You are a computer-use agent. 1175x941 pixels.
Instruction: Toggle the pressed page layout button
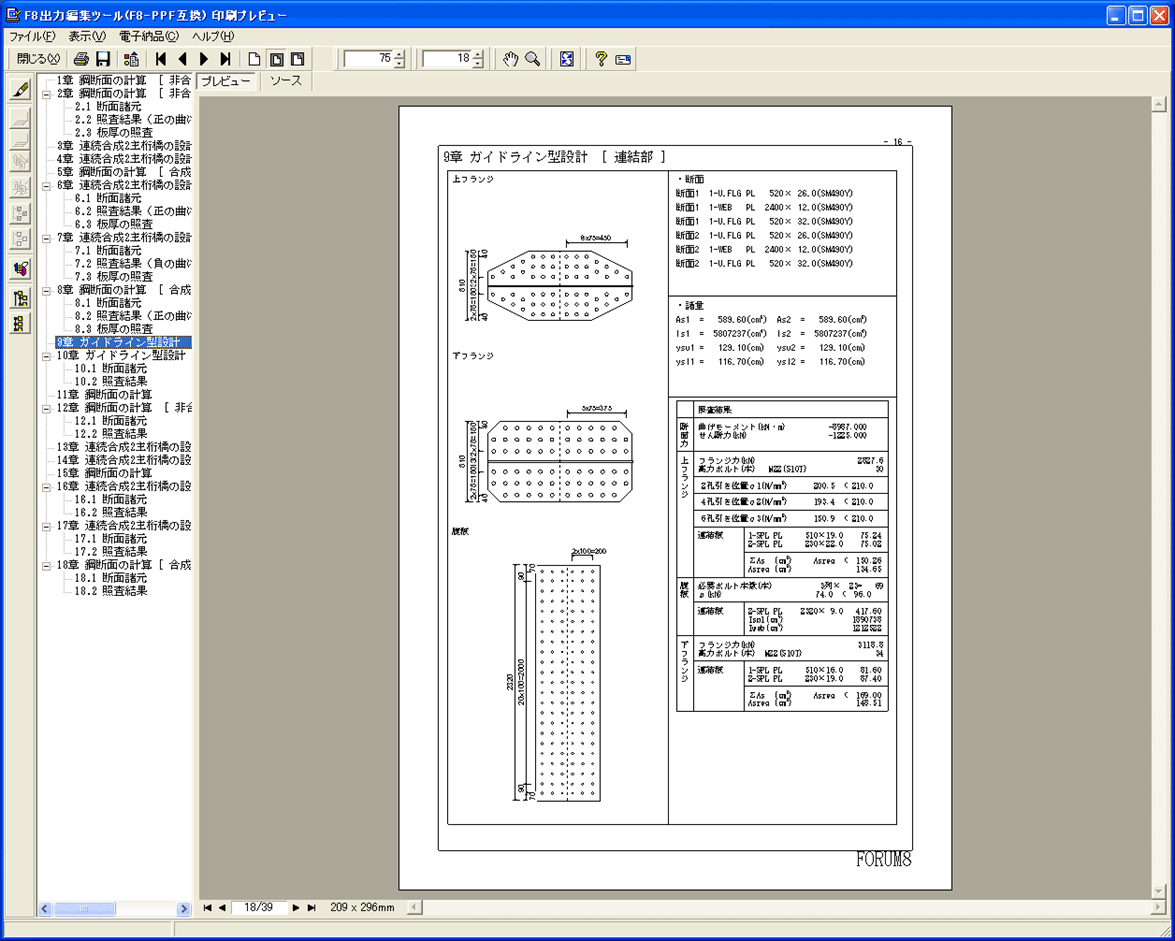point(277,59)
